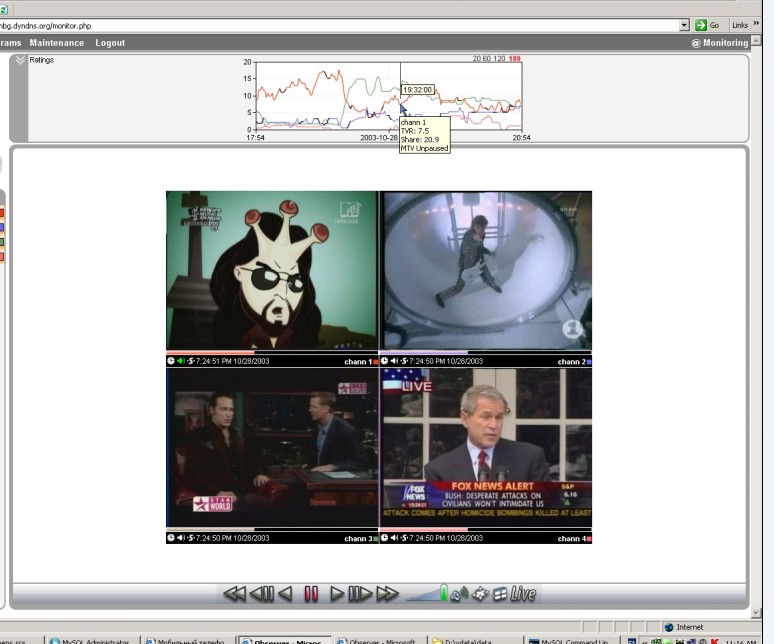This screenshot has height=644, width=774.
Task: Click the chann 3 label
Action: (x=358, y=538)
